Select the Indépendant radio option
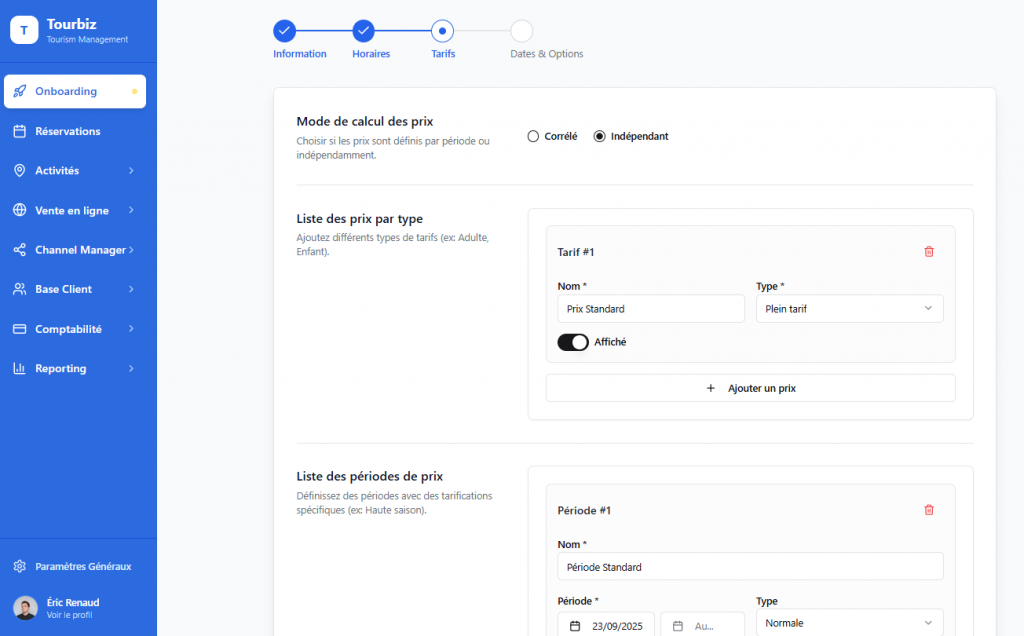 [x=600, y=136]
